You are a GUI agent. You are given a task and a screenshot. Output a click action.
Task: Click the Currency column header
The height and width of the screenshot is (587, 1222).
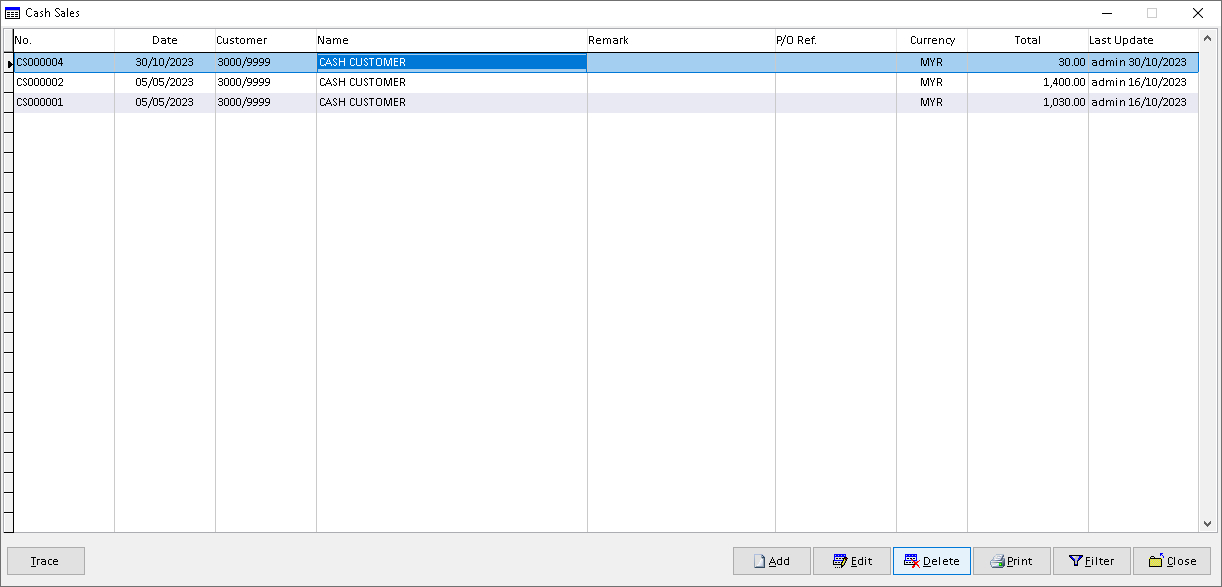pyautogui.click(x=932, y=40)
